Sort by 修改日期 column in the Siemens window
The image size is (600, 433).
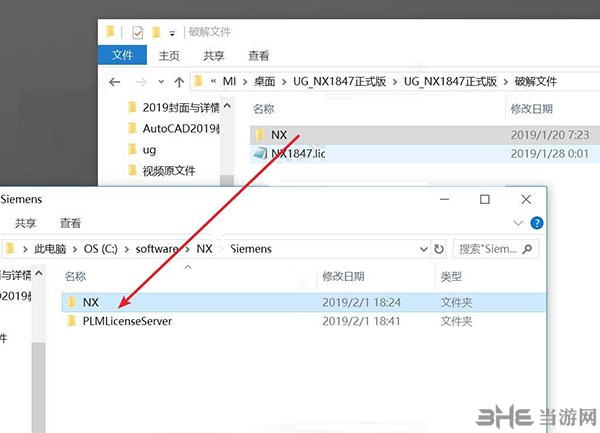coord(343,277)
